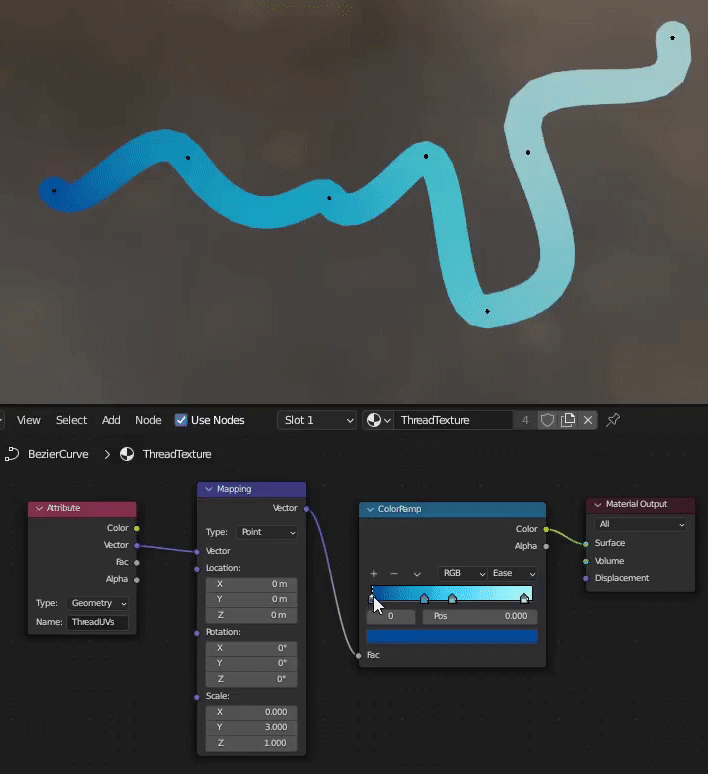708x774 pixels.
Task: Click the Scale X field 0.000
Action: tap(252, 712)
